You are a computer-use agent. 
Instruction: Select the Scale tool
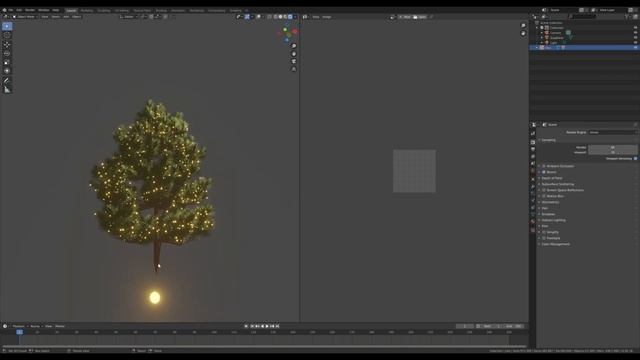click(x=7, y=62)
